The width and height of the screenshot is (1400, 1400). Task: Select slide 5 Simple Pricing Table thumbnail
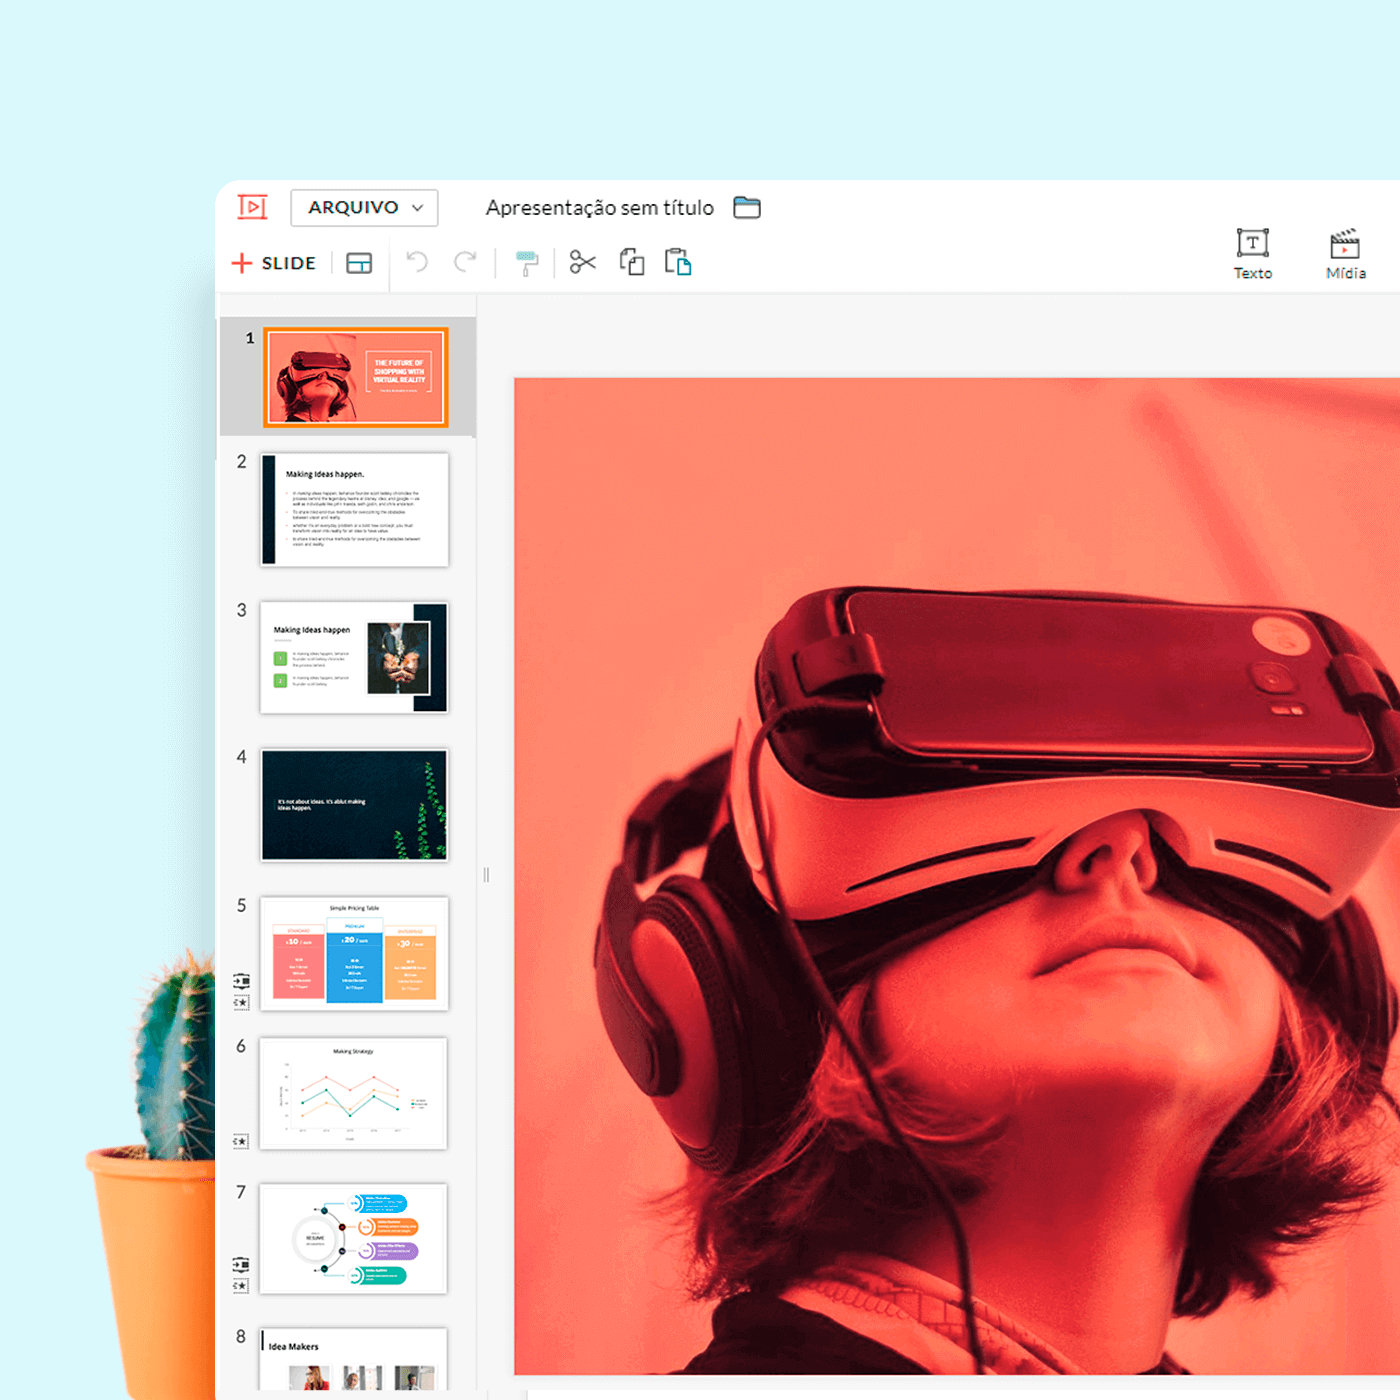point(354,954)
